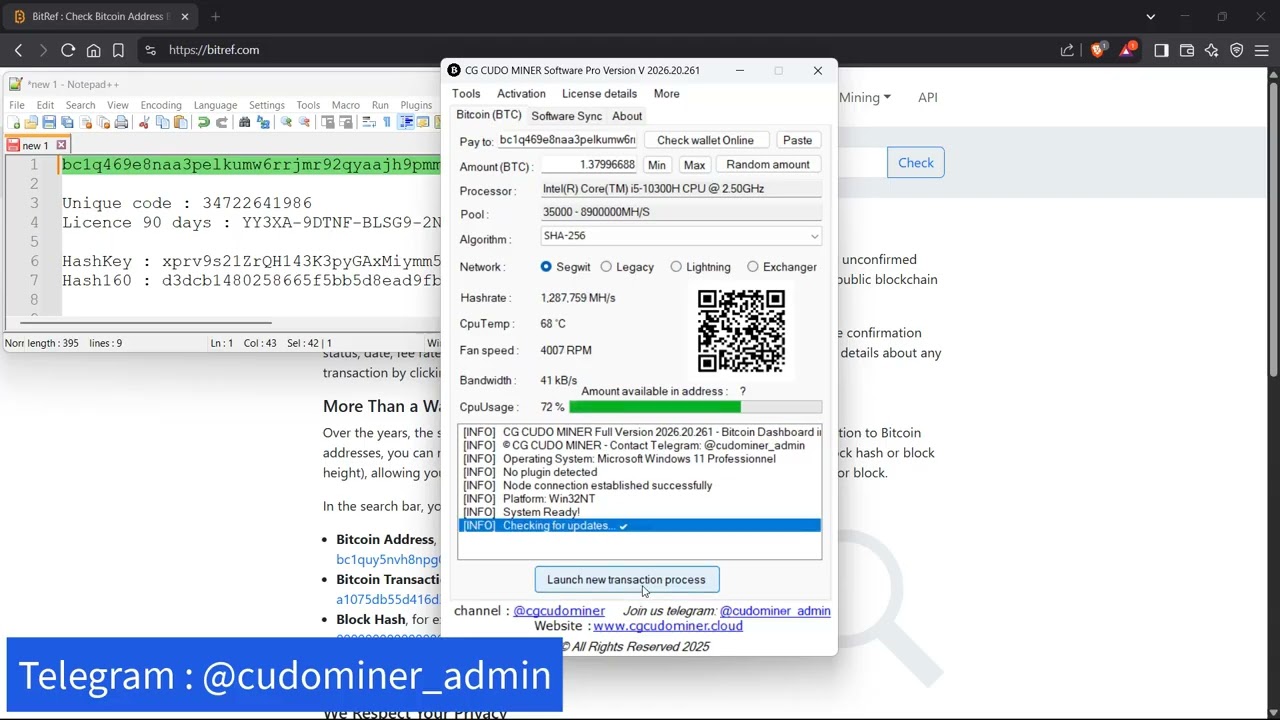Click the Copy icon in Notepad++ toolbar
The height and width of the screenshot is (720, 1280).
coord(162,122)
